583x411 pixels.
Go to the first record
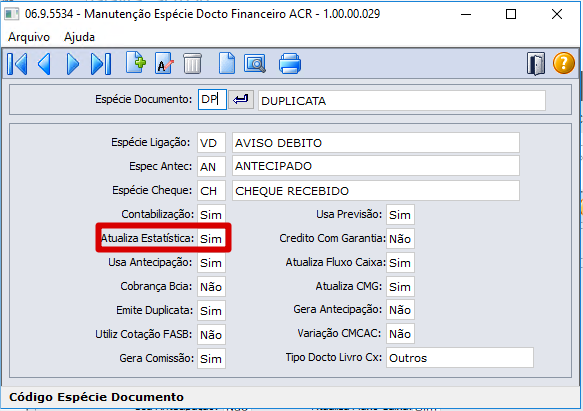point(17,64)
